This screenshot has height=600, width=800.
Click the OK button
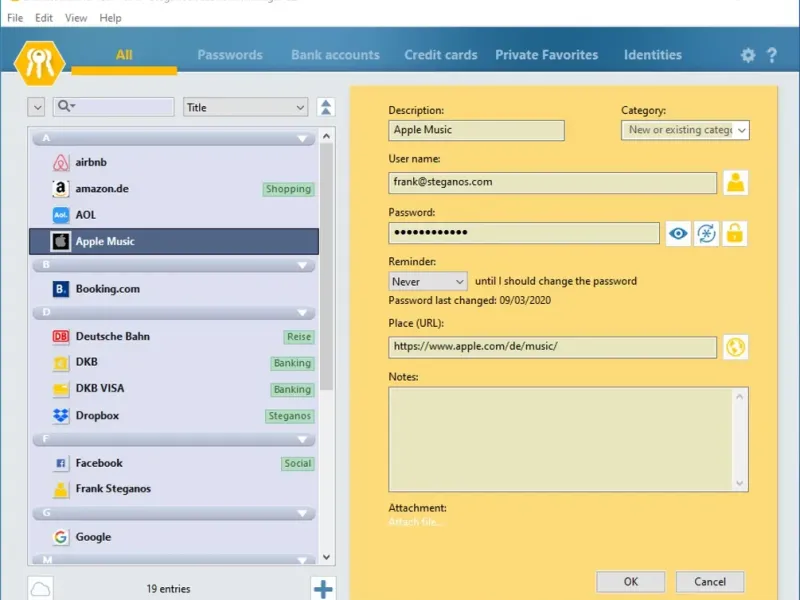pos(631,582)
